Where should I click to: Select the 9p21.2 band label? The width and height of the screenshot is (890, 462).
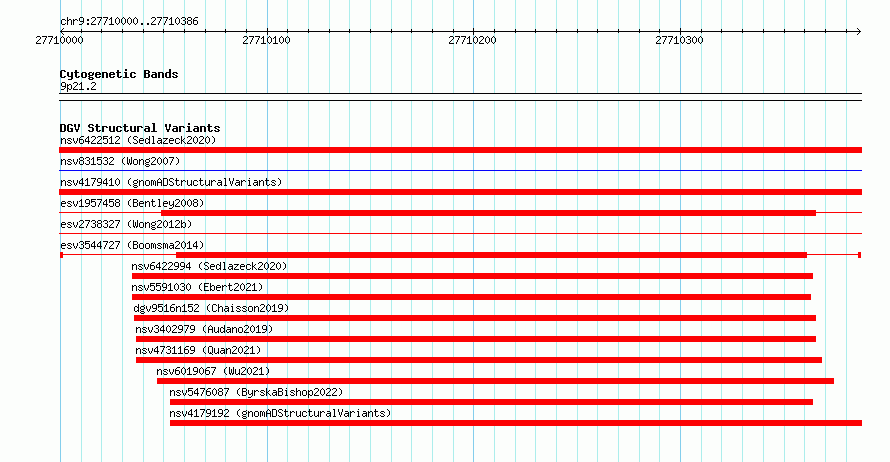click(x=78, y=86)
